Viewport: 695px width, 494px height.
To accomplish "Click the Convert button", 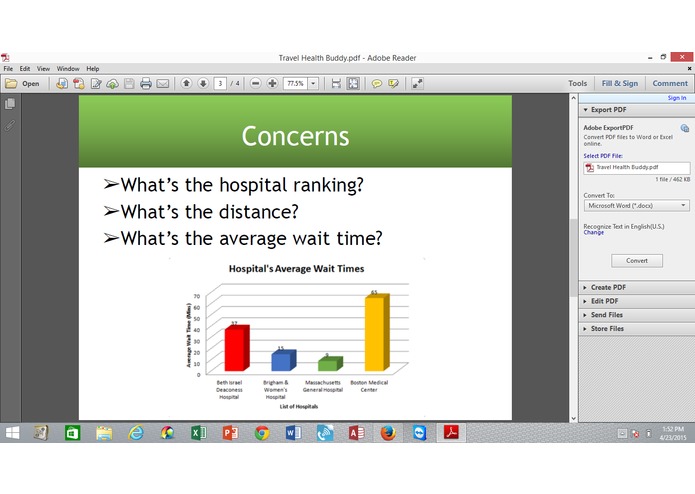I will click(637, 261).
